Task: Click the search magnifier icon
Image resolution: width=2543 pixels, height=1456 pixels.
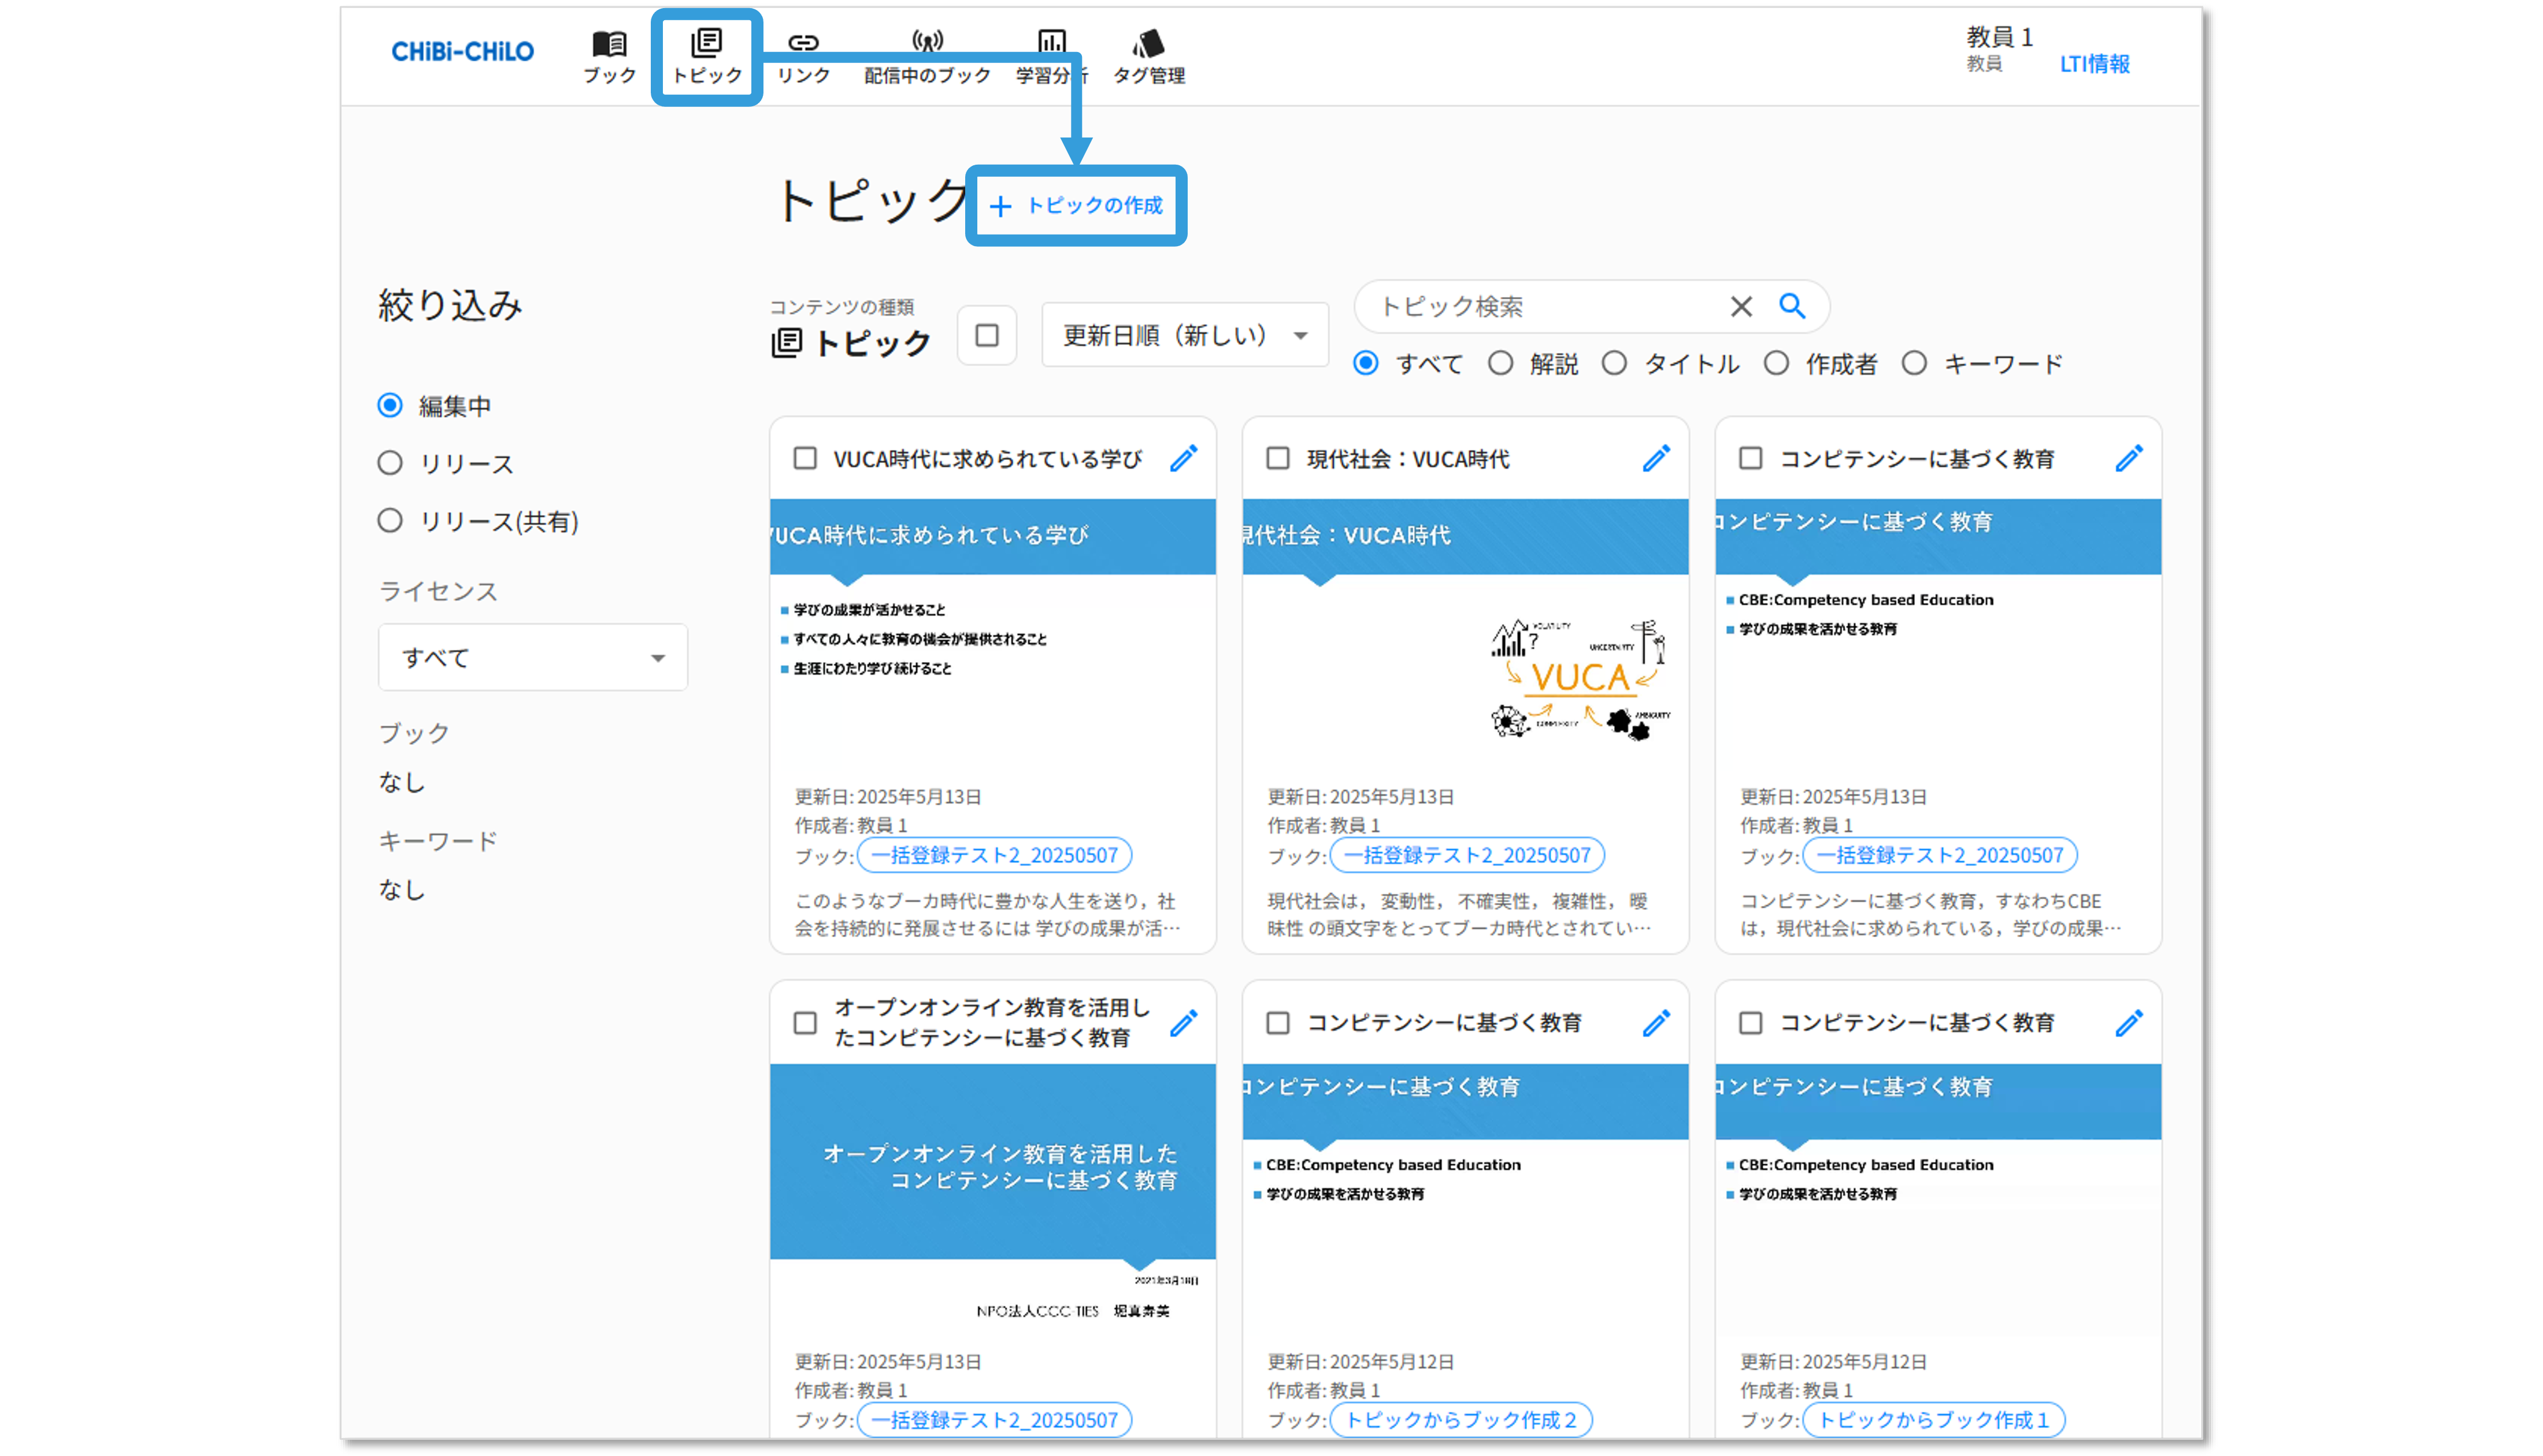Action: click(1792, 306)
